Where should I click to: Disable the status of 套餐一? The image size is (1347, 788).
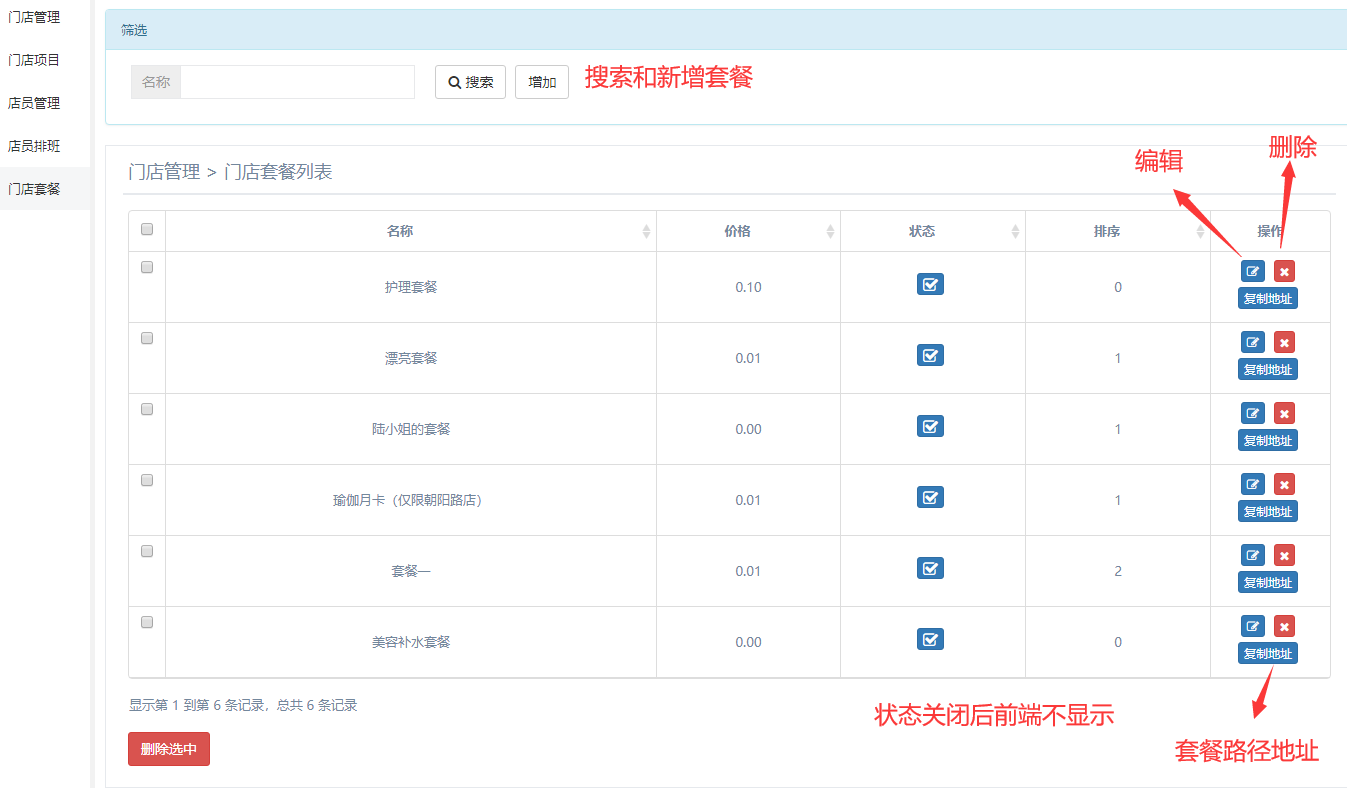click(x=930, y=568)
